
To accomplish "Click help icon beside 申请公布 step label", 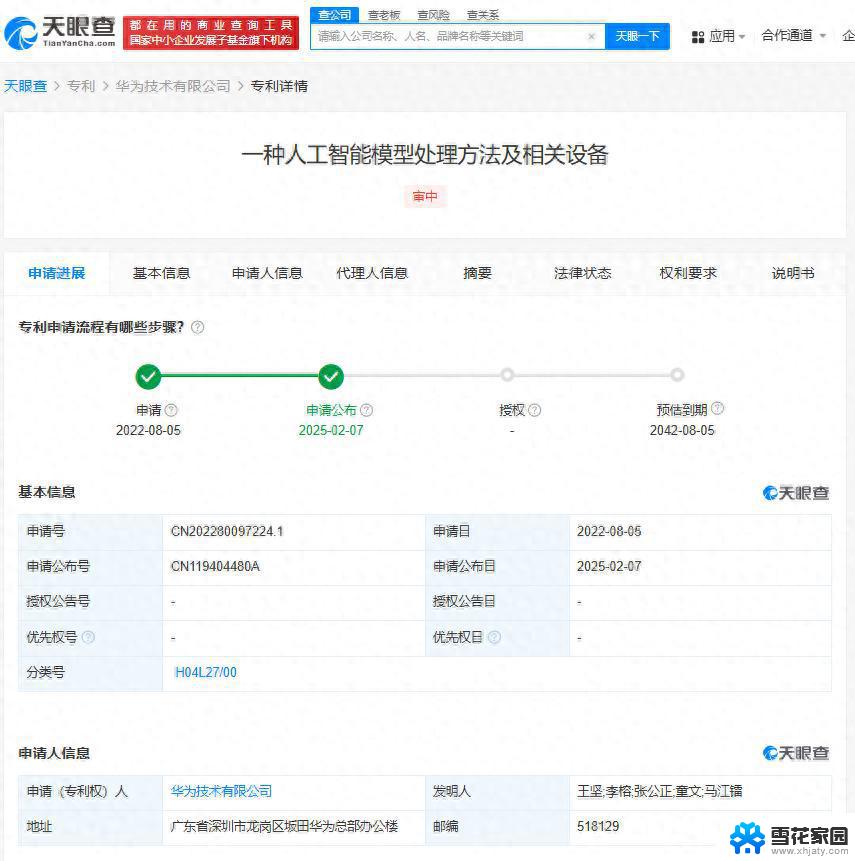I will coord(366,410).
